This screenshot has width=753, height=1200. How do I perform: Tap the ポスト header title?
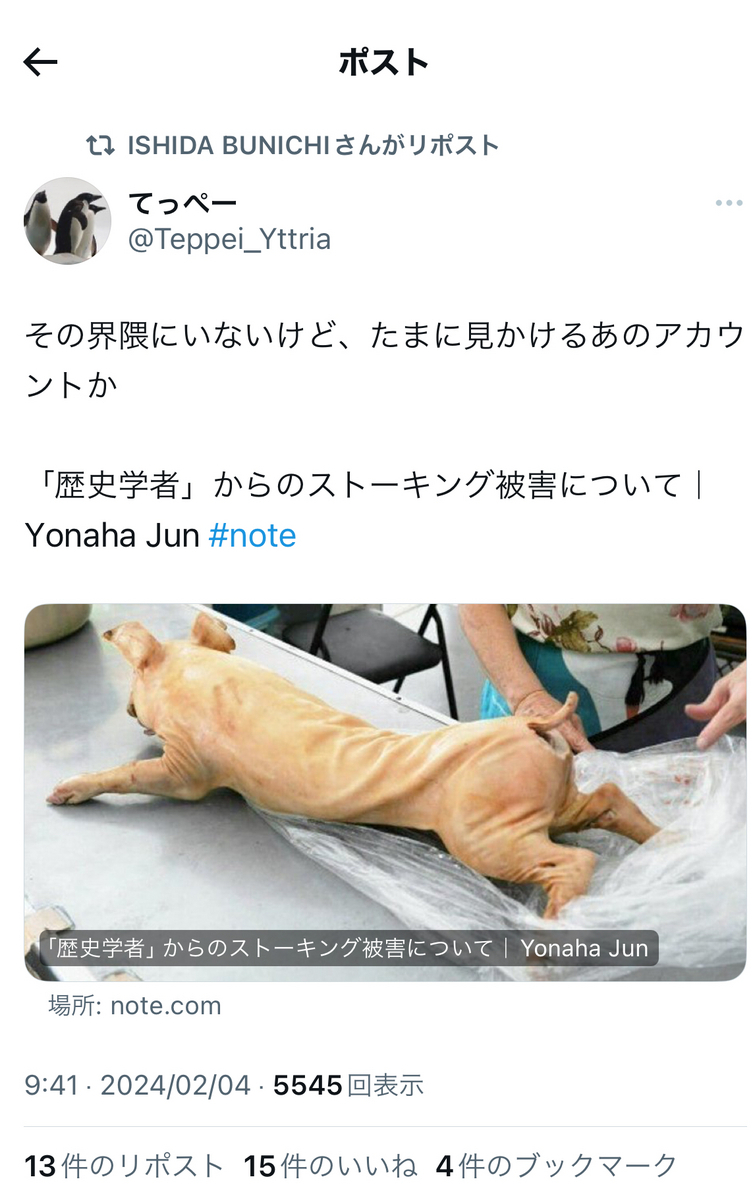point(384,63)
